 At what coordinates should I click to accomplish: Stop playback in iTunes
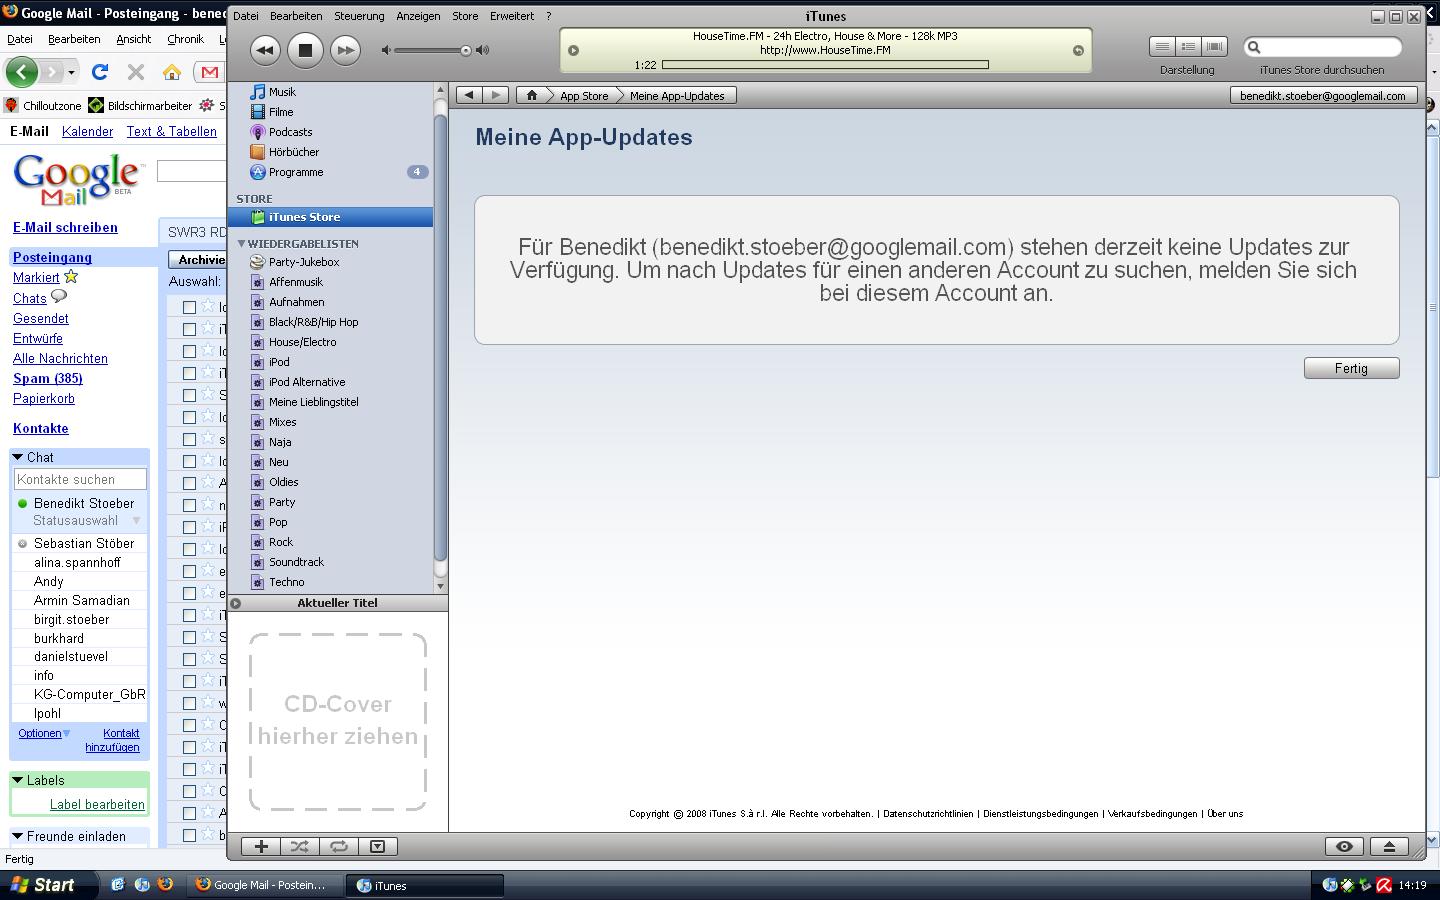(x=305, y=50)
